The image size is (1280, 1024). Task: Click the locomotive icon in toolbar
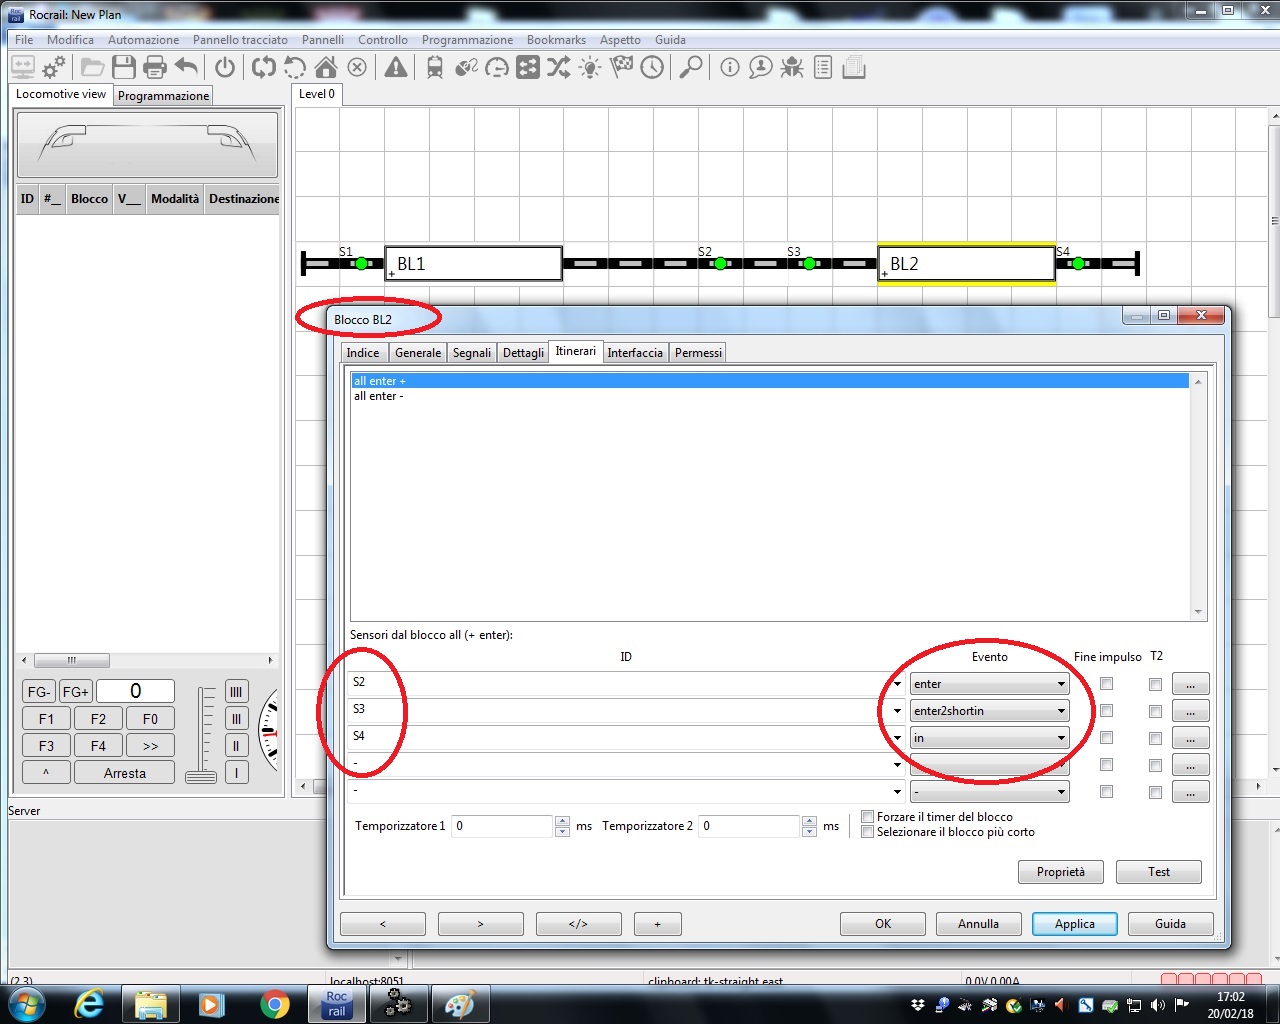pos(435,68)
